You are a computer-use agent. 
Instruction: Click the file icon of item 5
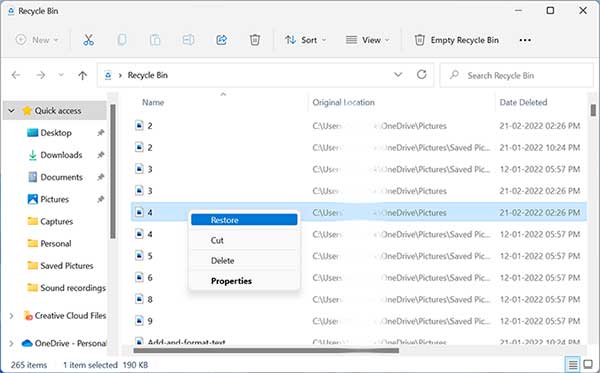[139, 256]
